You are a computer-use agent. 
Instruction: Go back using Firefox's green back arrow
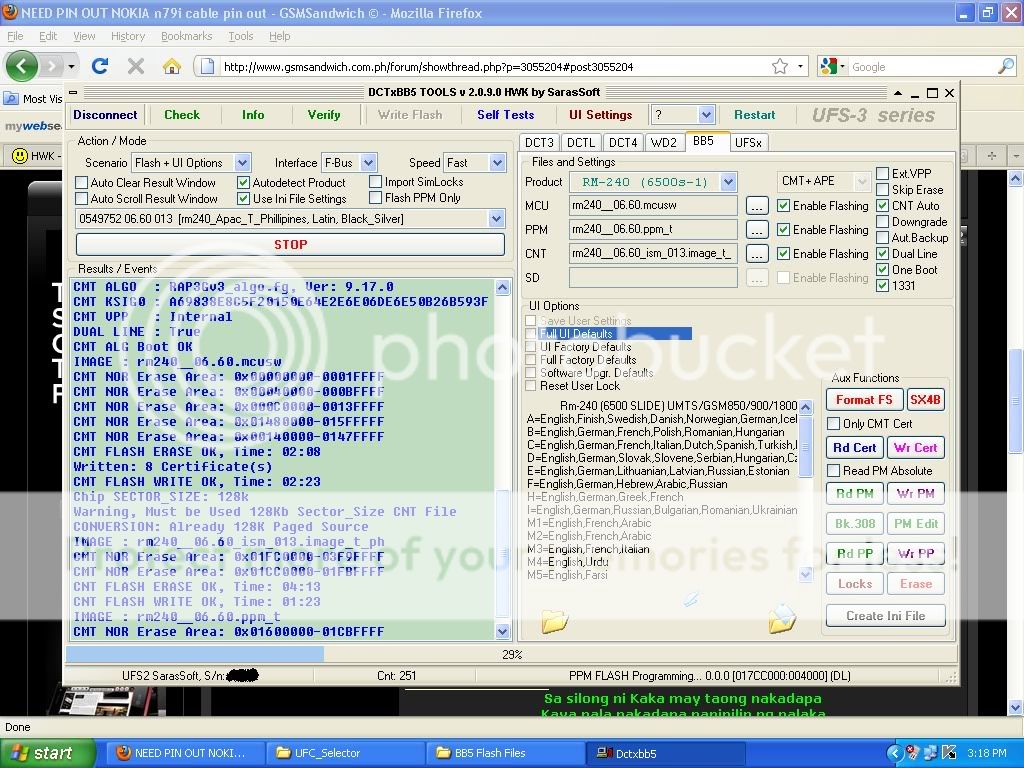pos(22,66)
